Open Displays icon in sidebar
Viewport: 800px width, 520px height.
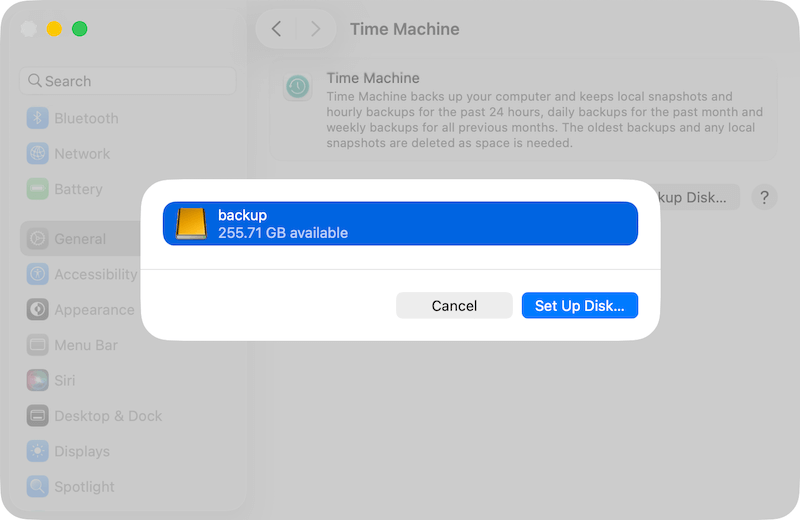pos(37,451)
